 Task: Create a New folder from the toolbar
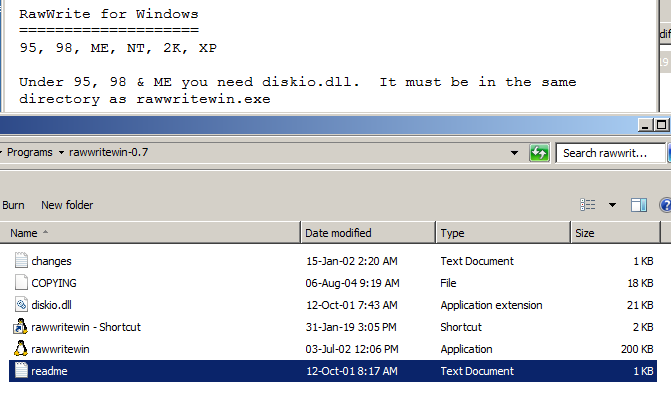67,205
